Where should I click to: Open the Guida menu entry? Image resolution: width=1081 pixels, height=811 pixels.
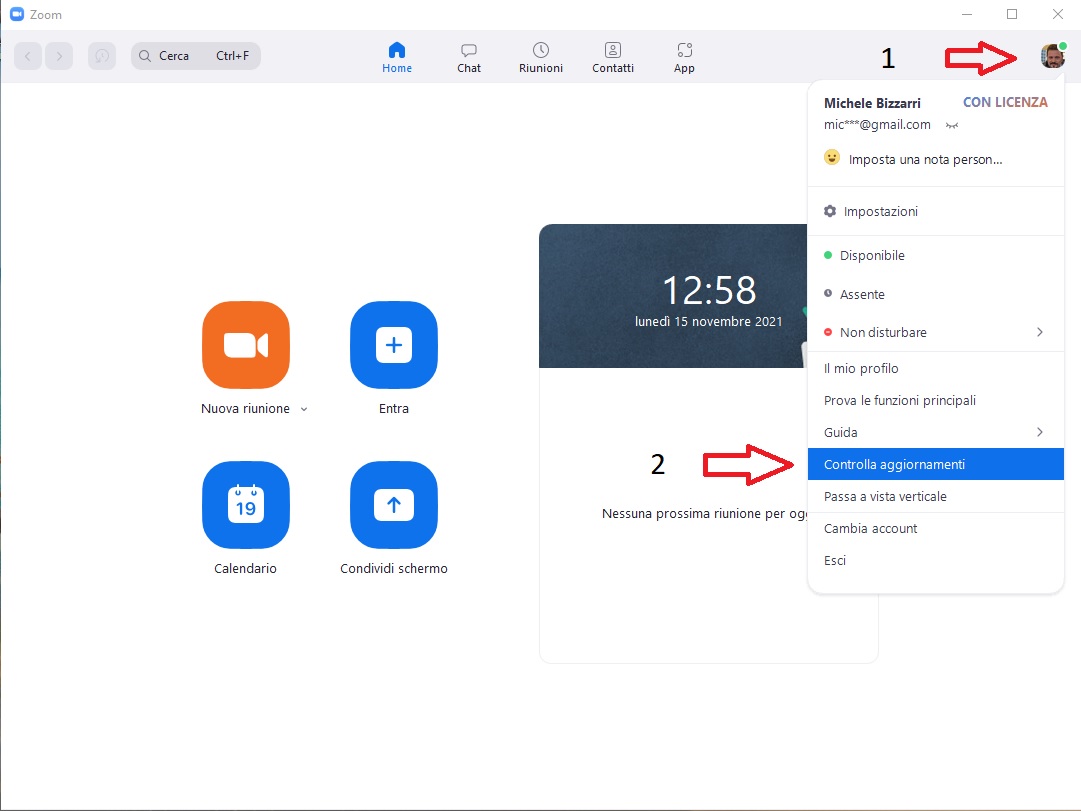click(936, 432)
